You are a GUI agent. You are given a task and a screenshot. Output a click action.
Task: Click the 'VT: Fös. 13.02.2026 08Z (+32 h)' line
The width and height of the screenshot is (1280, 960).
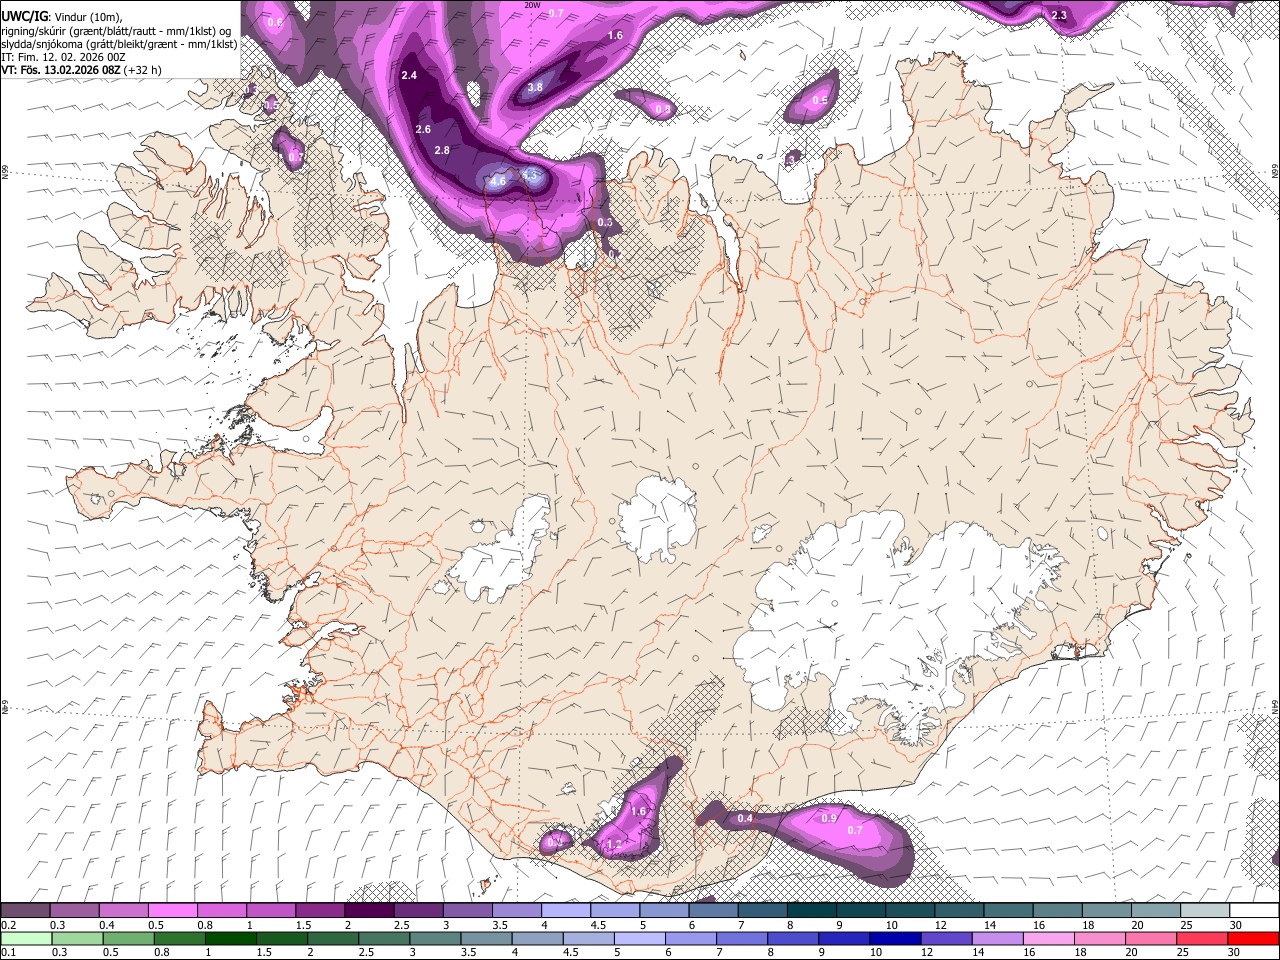[x=81, y=70]
